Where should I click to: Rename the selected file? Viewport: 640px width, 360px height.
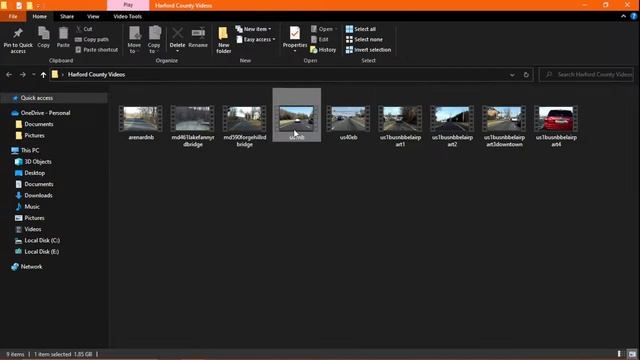(x=198, y=38)
